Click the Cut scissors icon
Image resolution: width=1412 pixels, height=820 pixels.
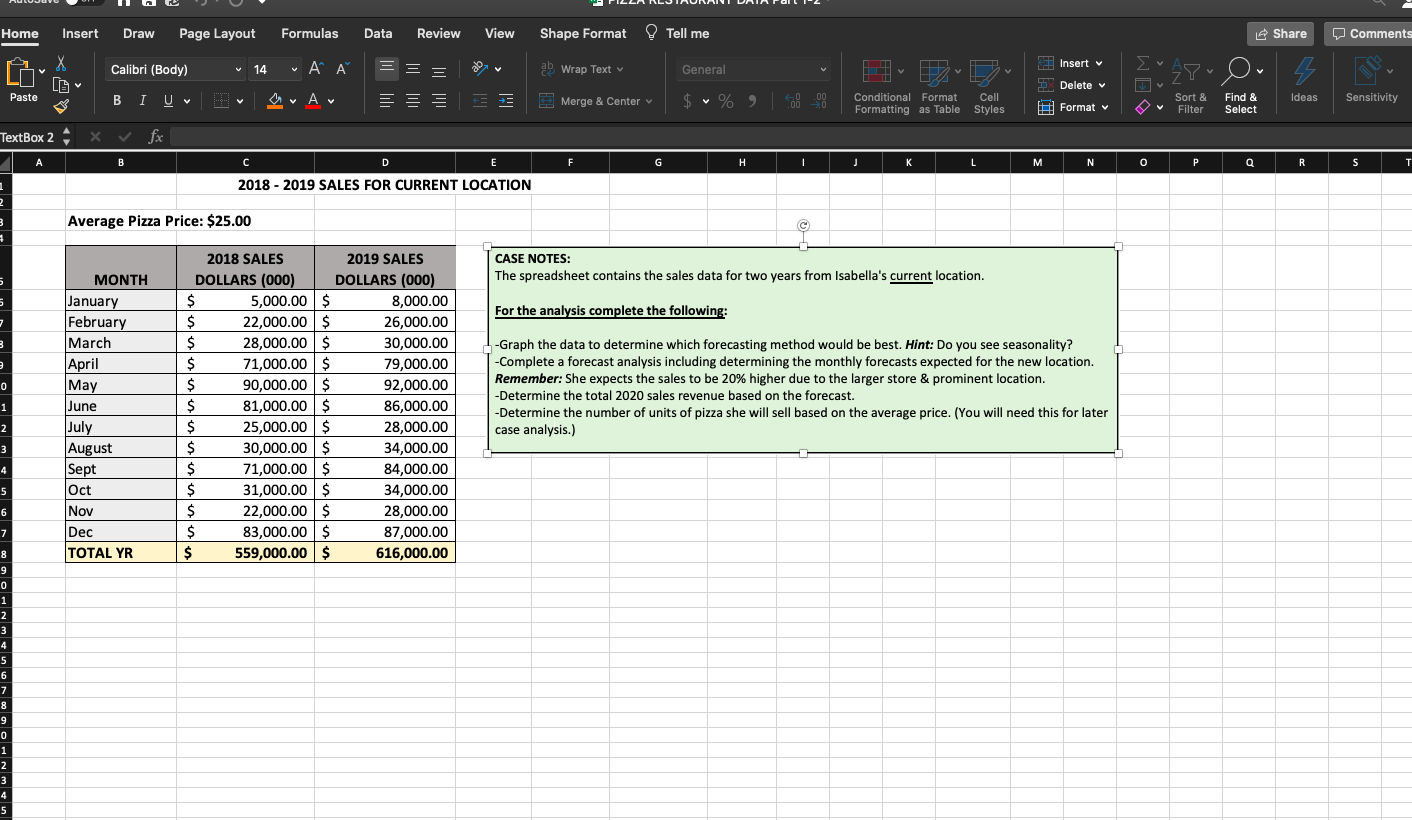(x=62, y=62)
